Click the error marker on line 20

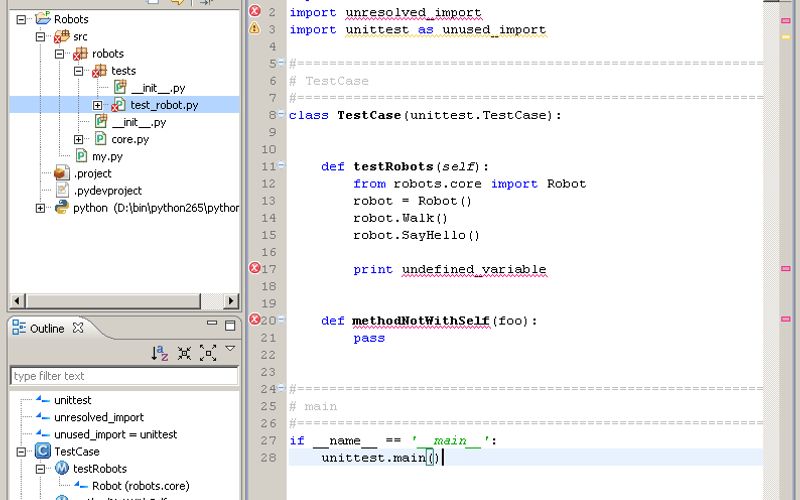click(254, 320)
